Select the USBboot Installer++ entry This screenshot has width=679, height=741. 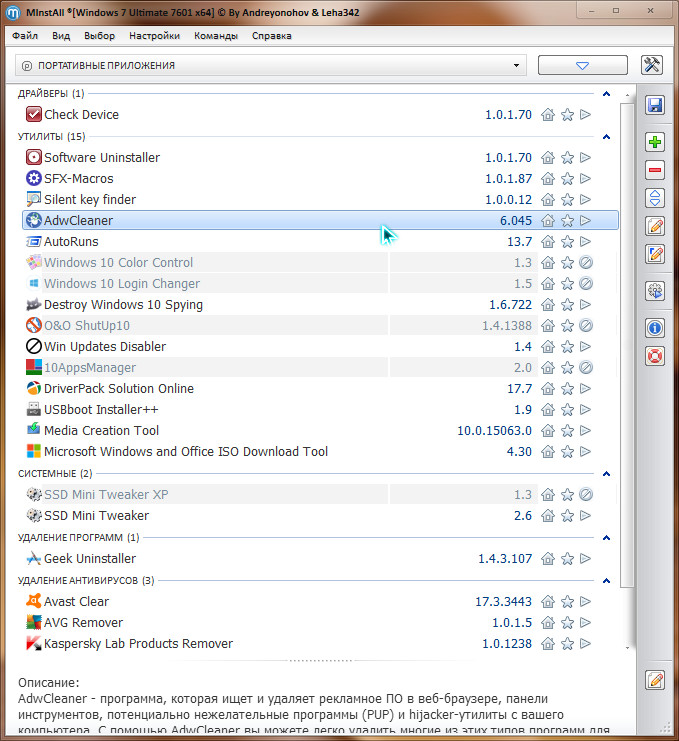[x=320, y=410]
